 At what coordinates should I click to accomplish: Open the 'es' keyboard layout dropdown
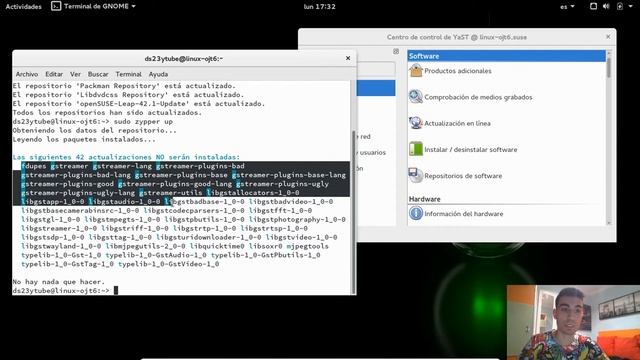[567, 6]
